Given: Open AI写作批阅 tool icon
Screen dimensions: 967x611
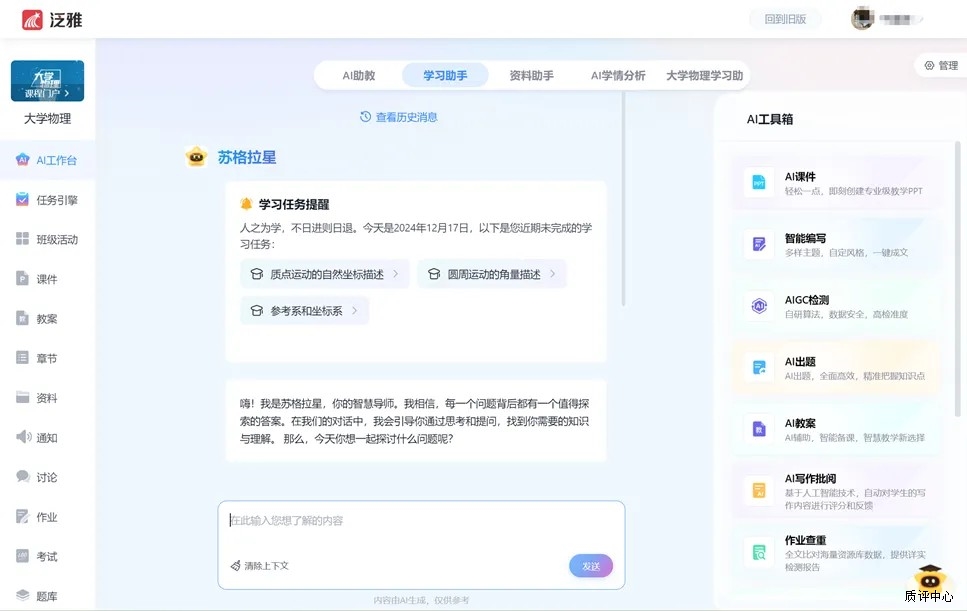Looking at the screenshot, I should point(759,491).
